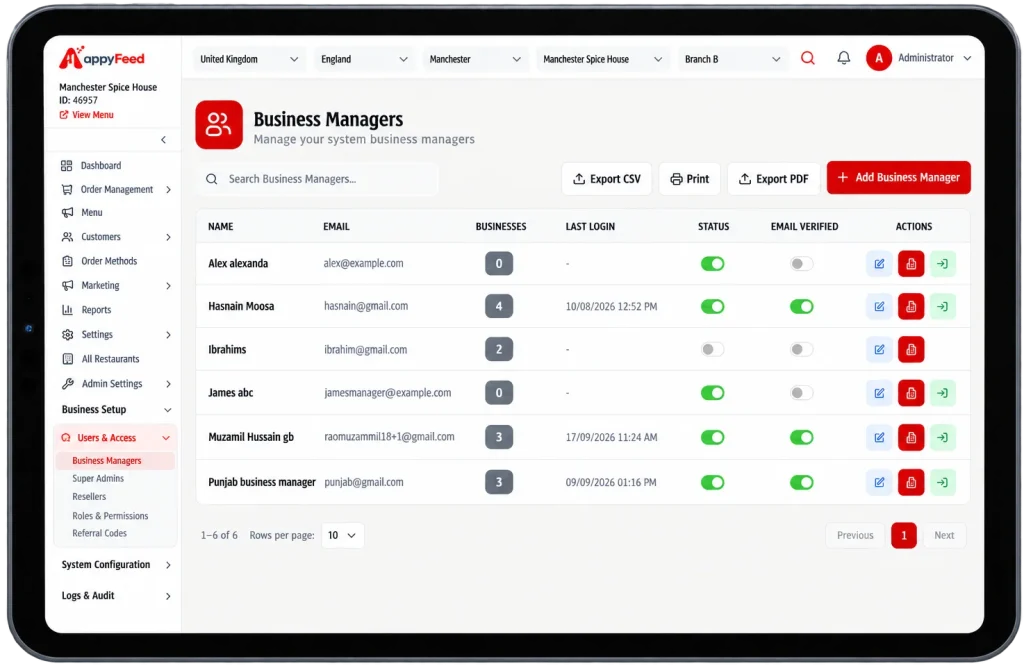The width and height of the screenshot is (1024, 668).
Task: Open the England region dropdown
Action: [364, 59]
